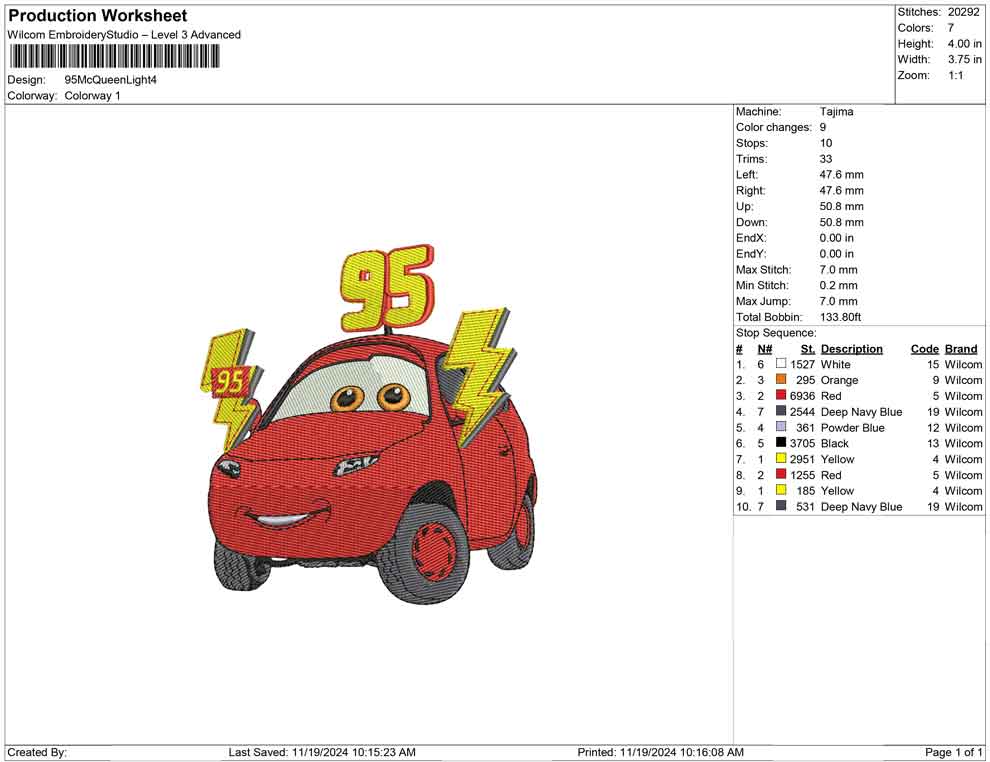Image resolution: width=990 pixels, height=762 pixels.
Task: Click the St. column header
Action: 807,349
